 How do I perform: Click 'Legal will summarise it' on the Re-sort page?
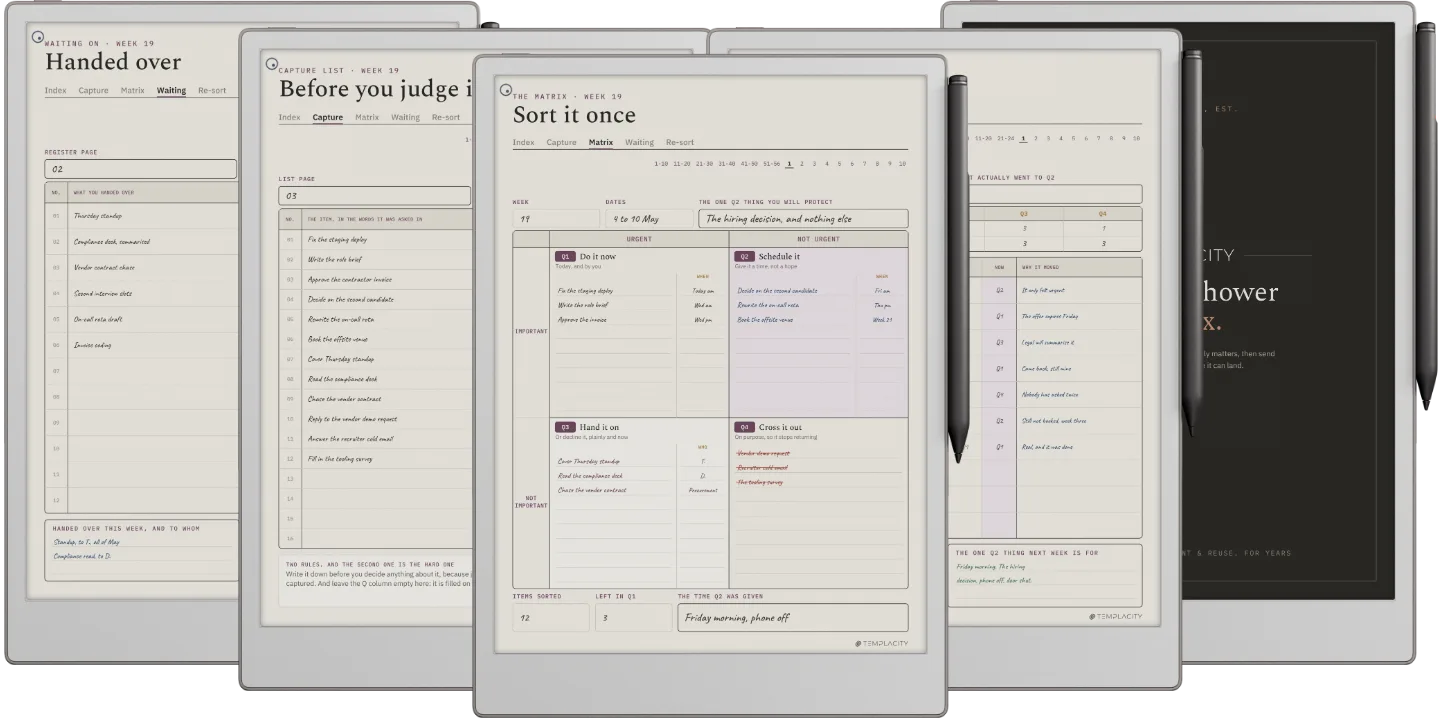1048,342
